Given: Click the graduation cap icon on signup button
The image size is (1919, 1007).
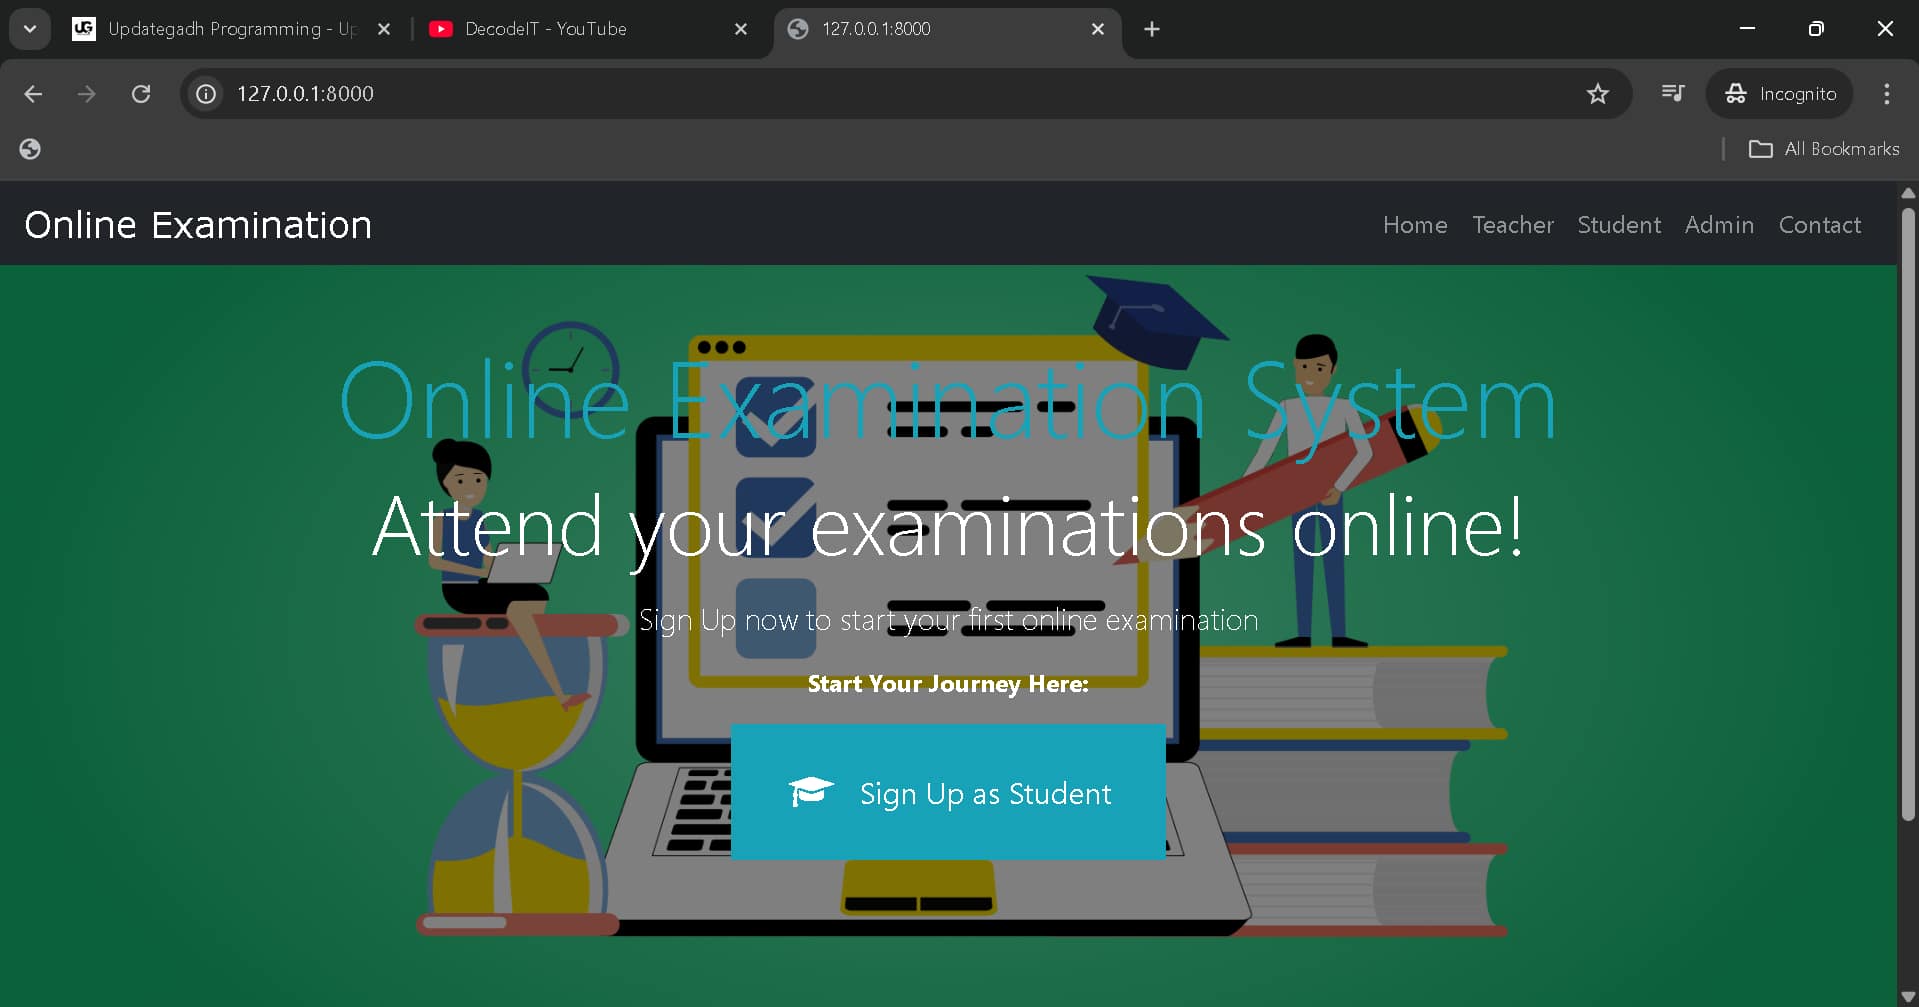Looking at the screenshot, I should (x=810, y=791).
